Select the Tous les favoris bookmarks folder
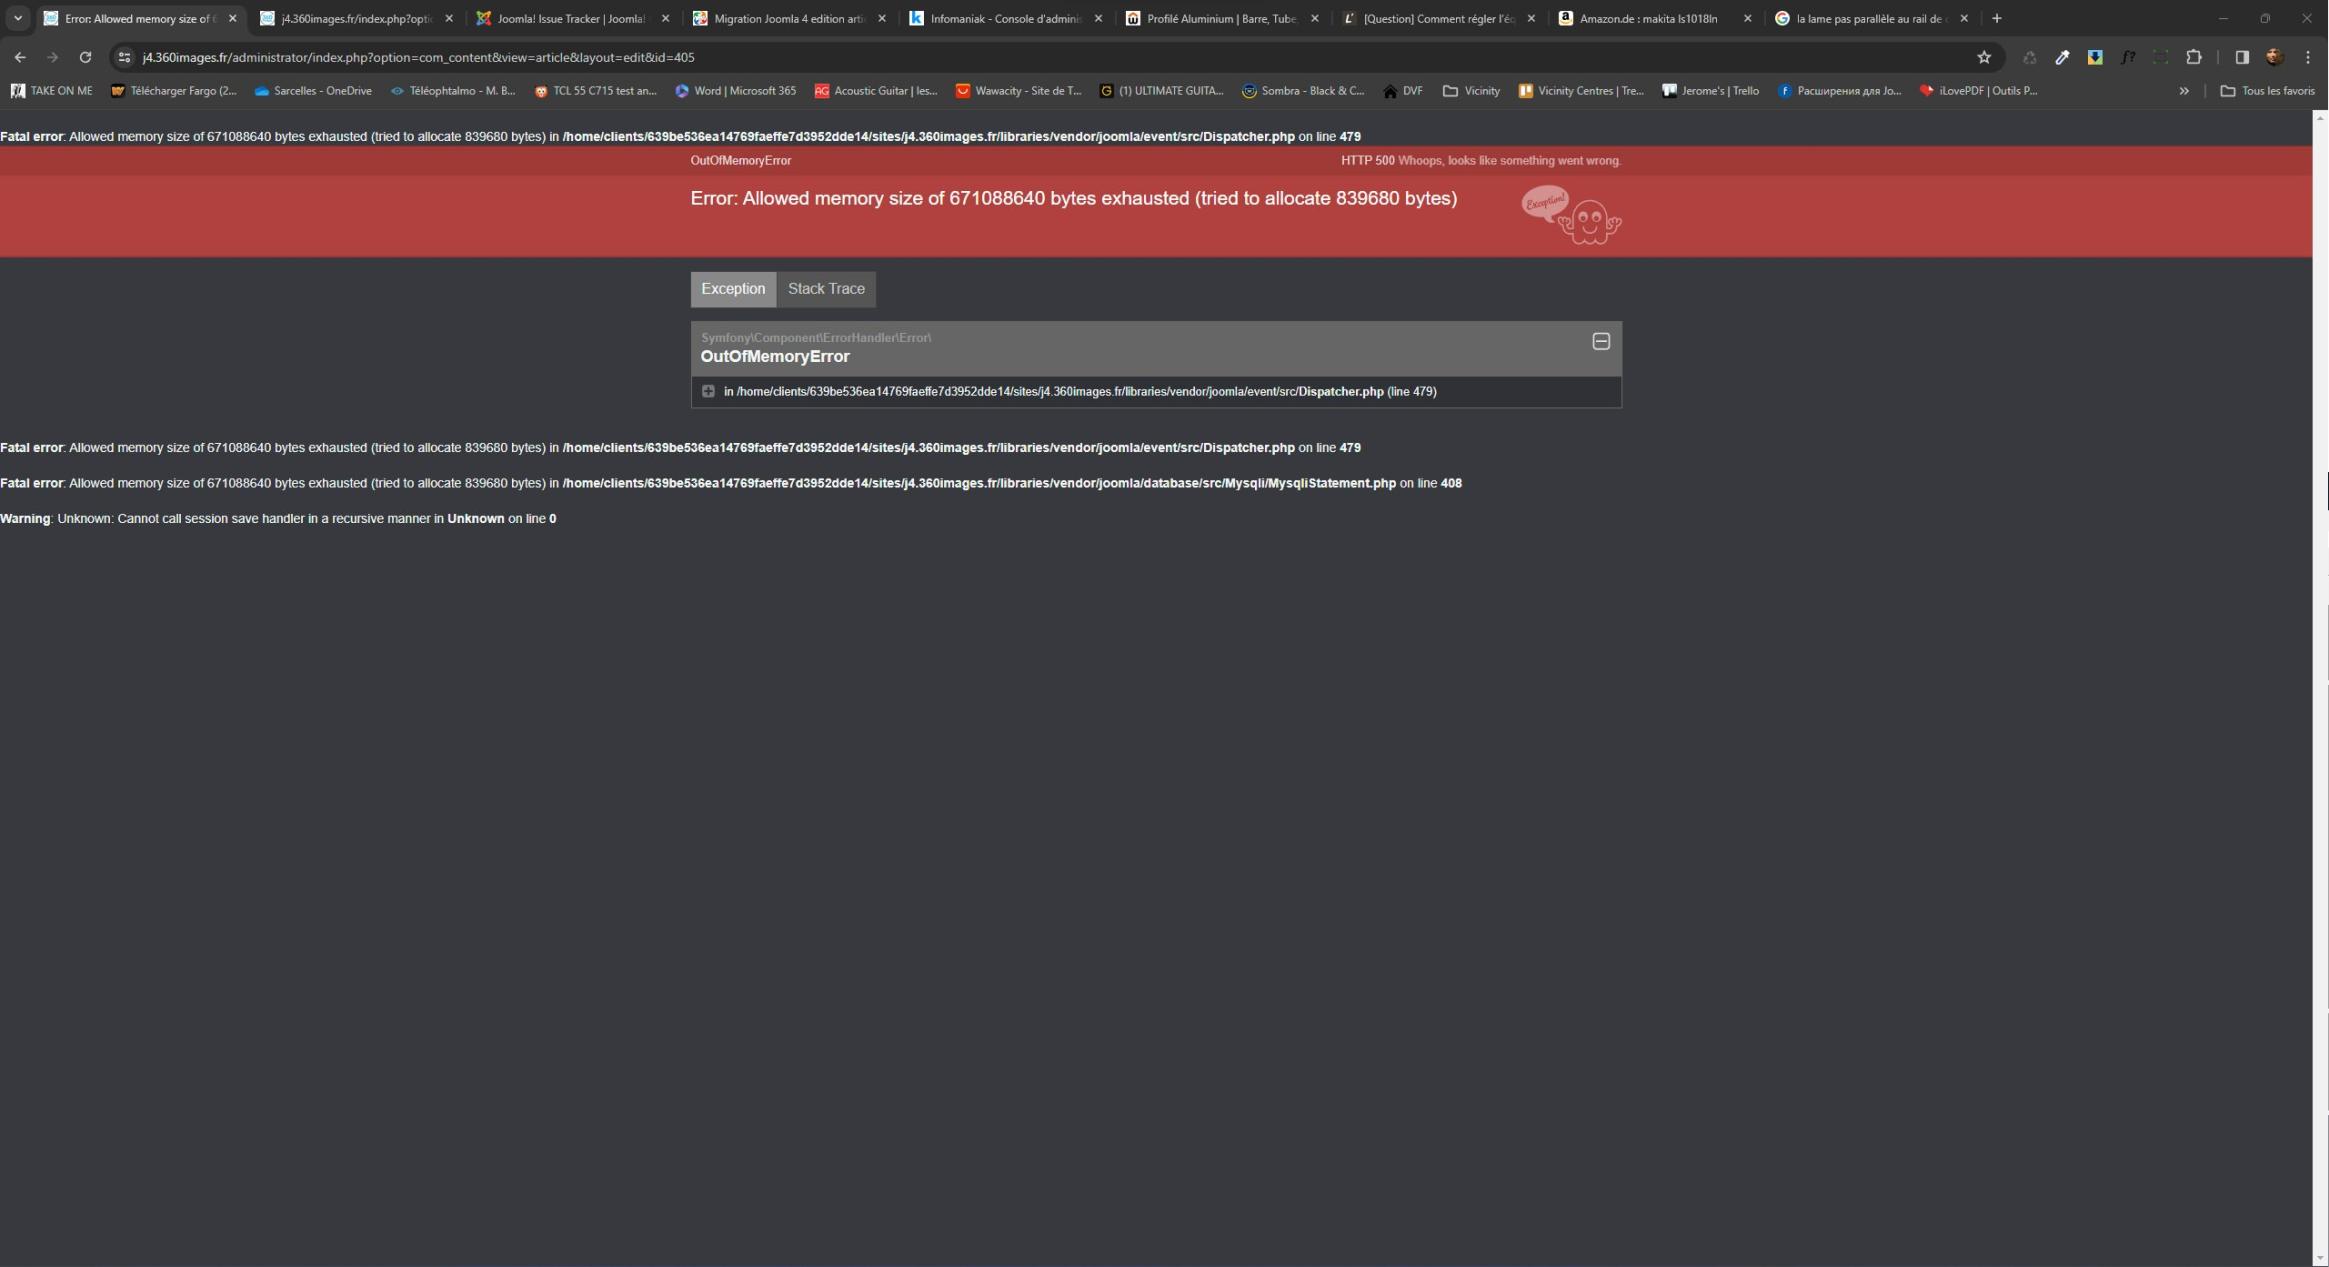Image resolution: width=2329 pixels, height=1267 pixels. pyautogui.click(x=2265, y=90)
